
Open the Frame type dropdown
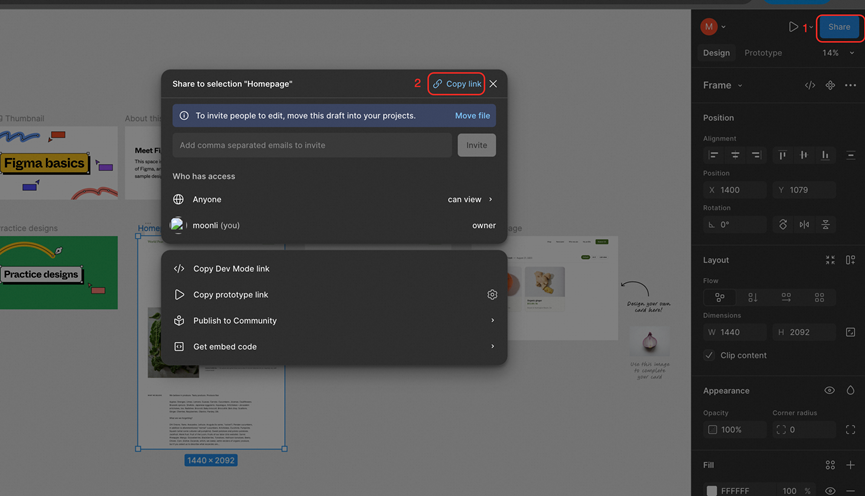point(723,86)
